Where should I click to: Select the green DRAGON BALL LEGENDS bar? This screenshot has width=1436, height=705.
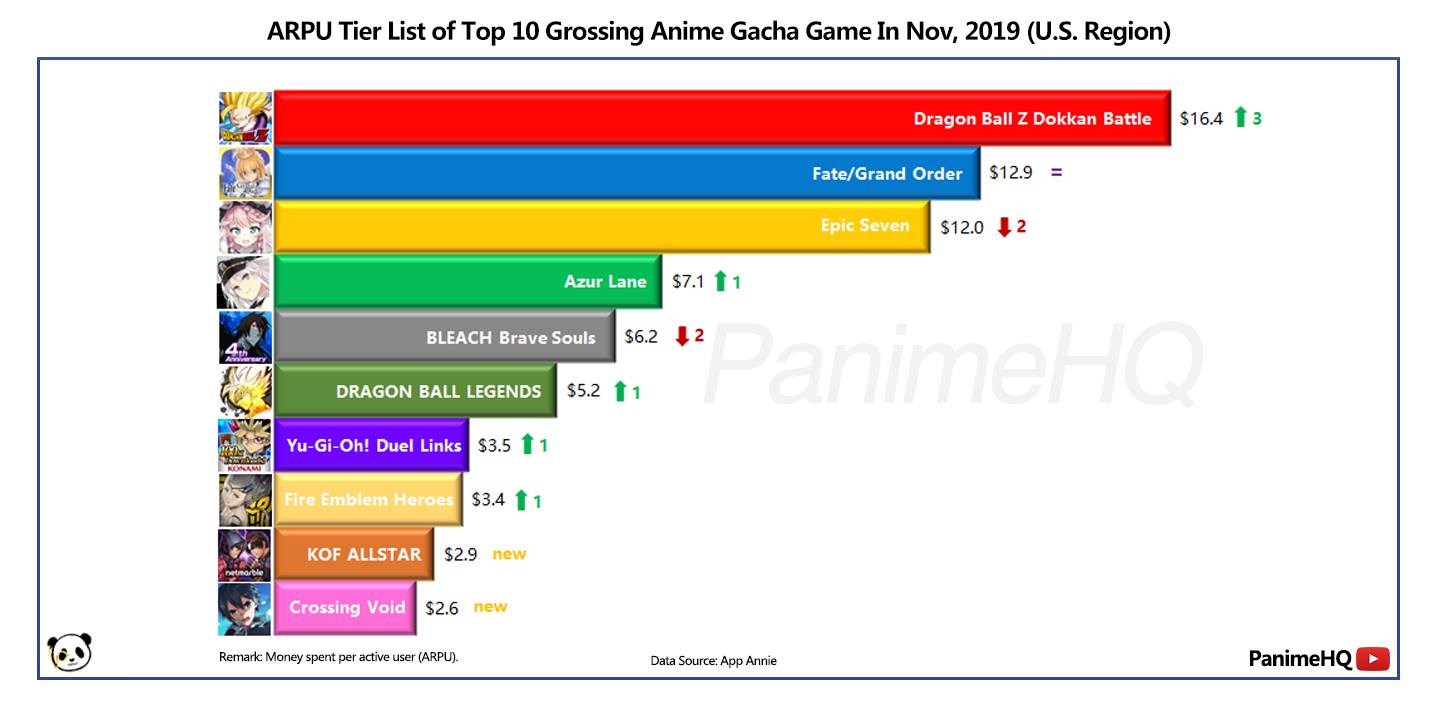(x=416, y=391)
